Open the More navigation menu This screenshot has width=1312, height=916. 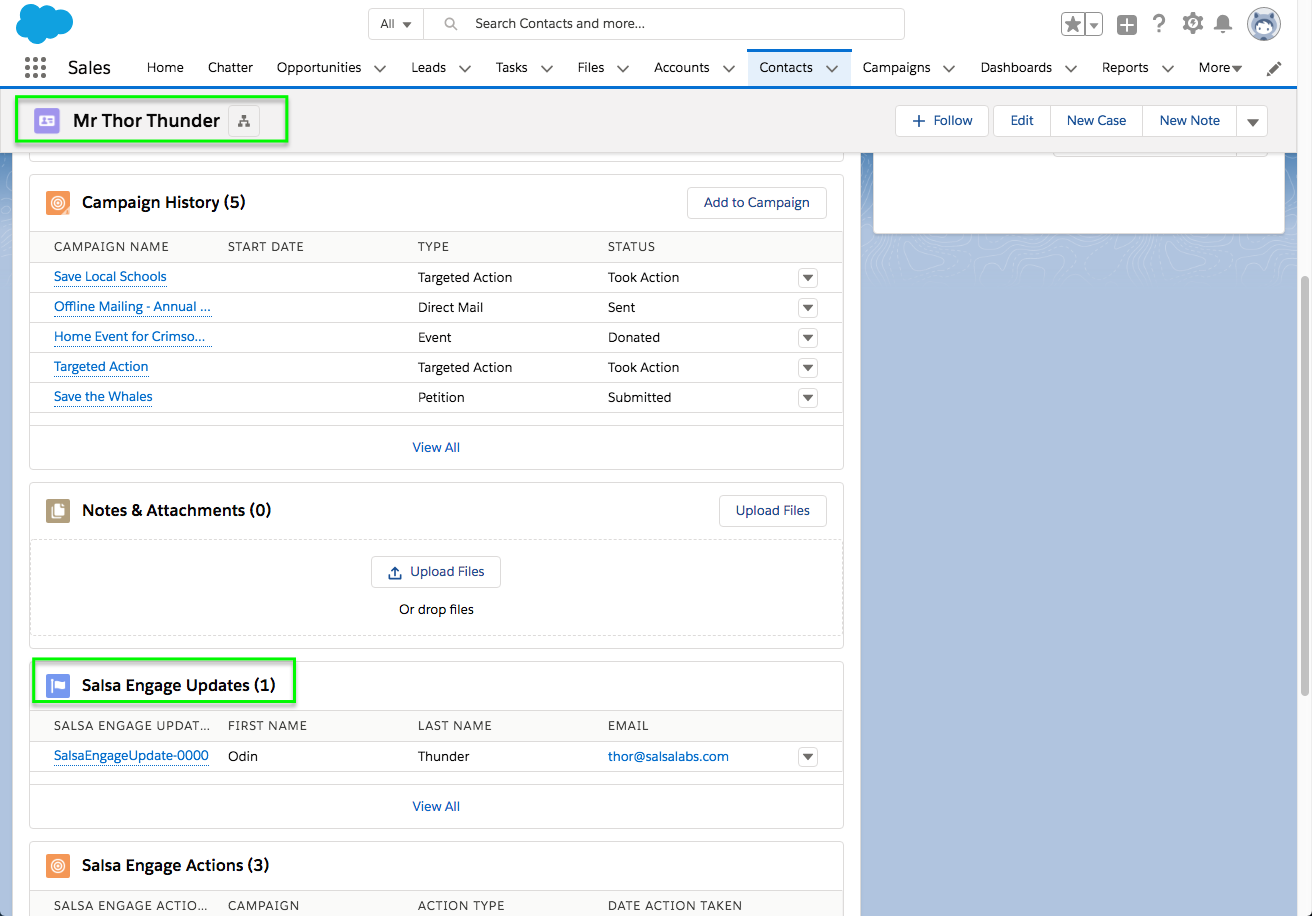click(x=1220, y=68)
